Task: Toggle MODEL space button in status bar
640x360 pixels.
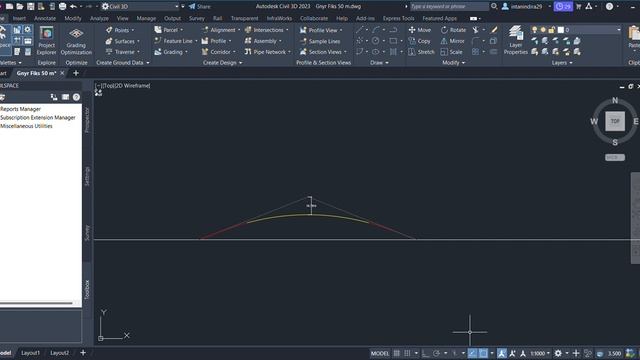Action: (380, 353)
